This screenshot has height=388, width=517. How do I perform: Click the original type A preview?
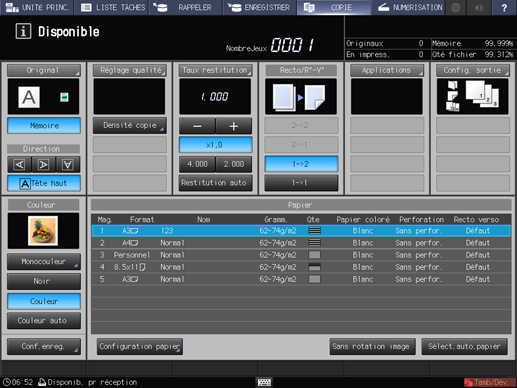coord(29,97)
